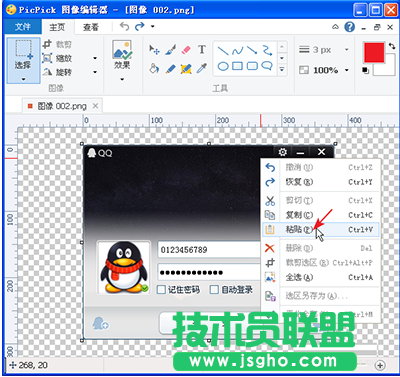Select the yellow highlighter tool

pos(186,69)
